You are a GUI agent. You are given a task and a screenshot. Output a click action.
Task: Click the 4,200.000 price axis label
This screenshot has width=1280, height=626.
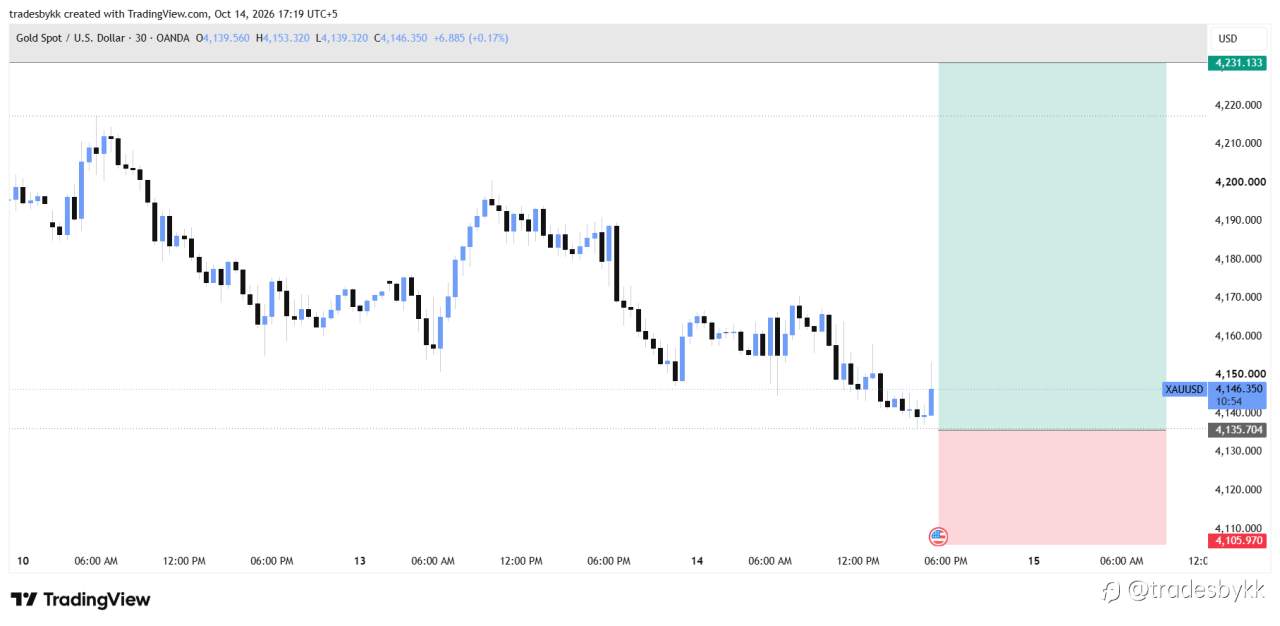pos(1240,182)
